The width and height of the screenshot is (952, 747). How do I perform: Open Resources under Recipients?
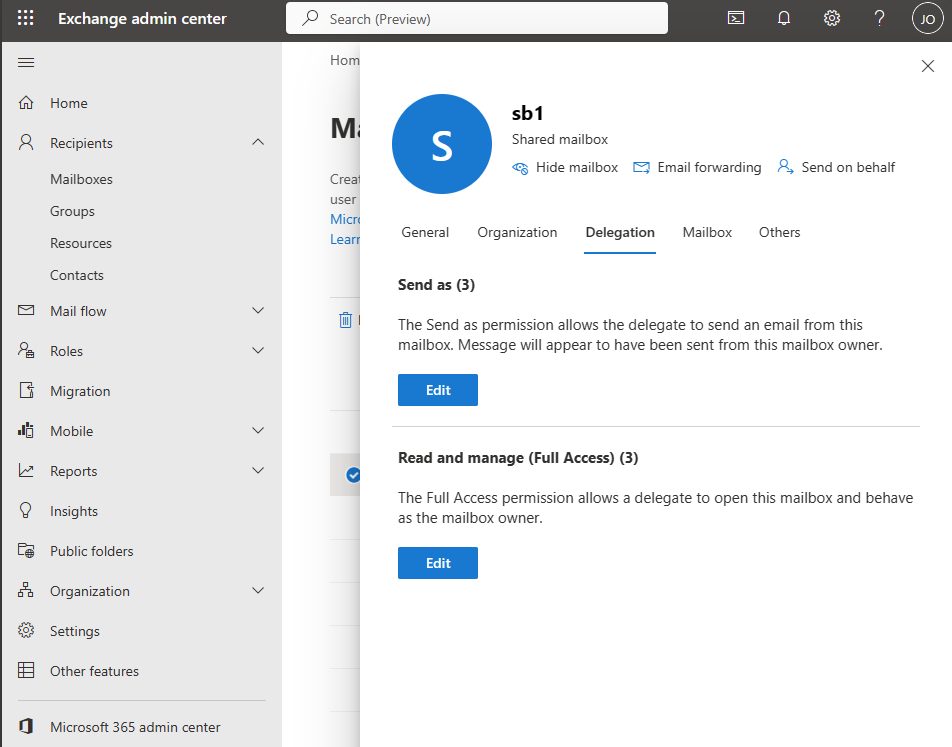[x=81, y=244]
